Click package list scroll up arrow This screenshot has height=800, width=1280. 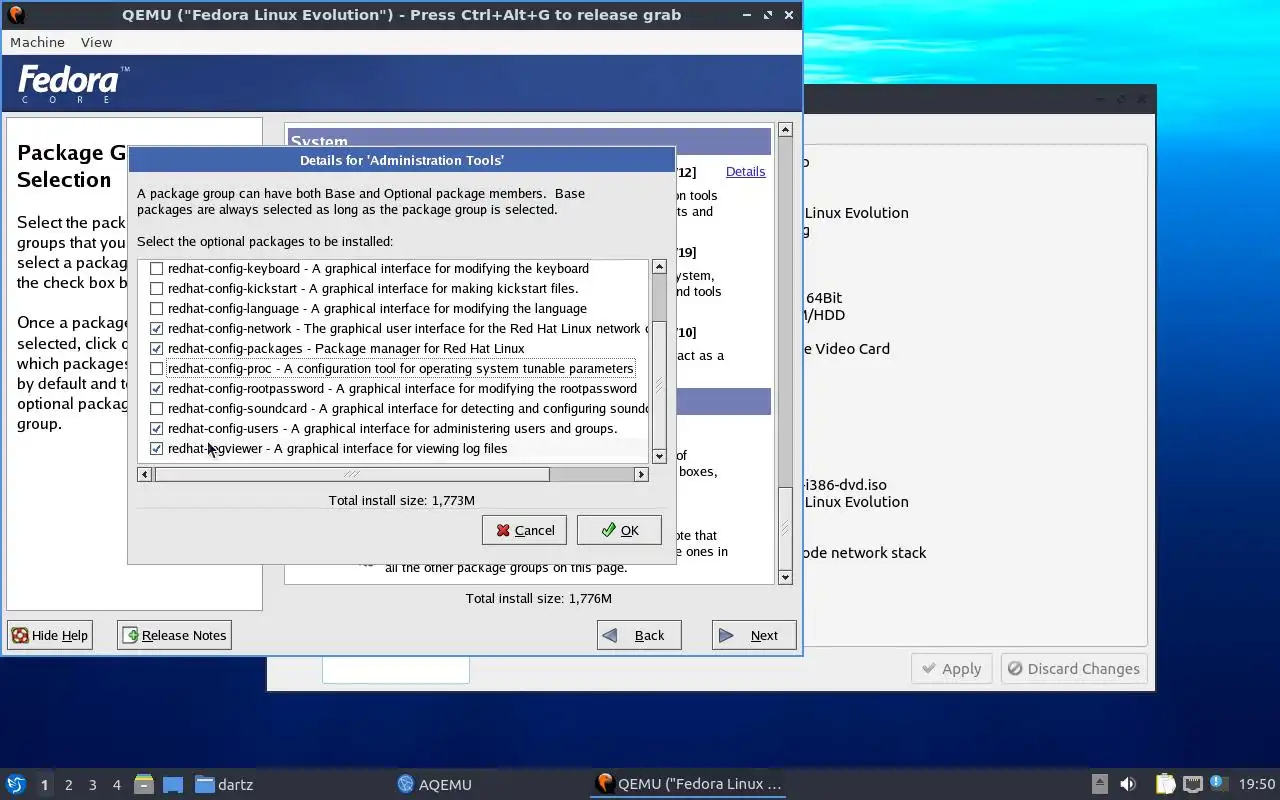pos(659,266)
